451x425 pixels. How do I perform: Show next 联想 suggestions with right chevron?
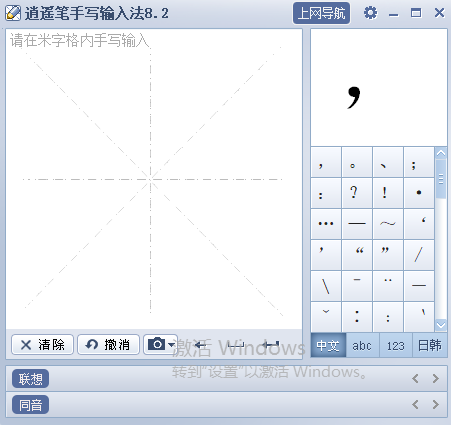(x=435, y=379)
